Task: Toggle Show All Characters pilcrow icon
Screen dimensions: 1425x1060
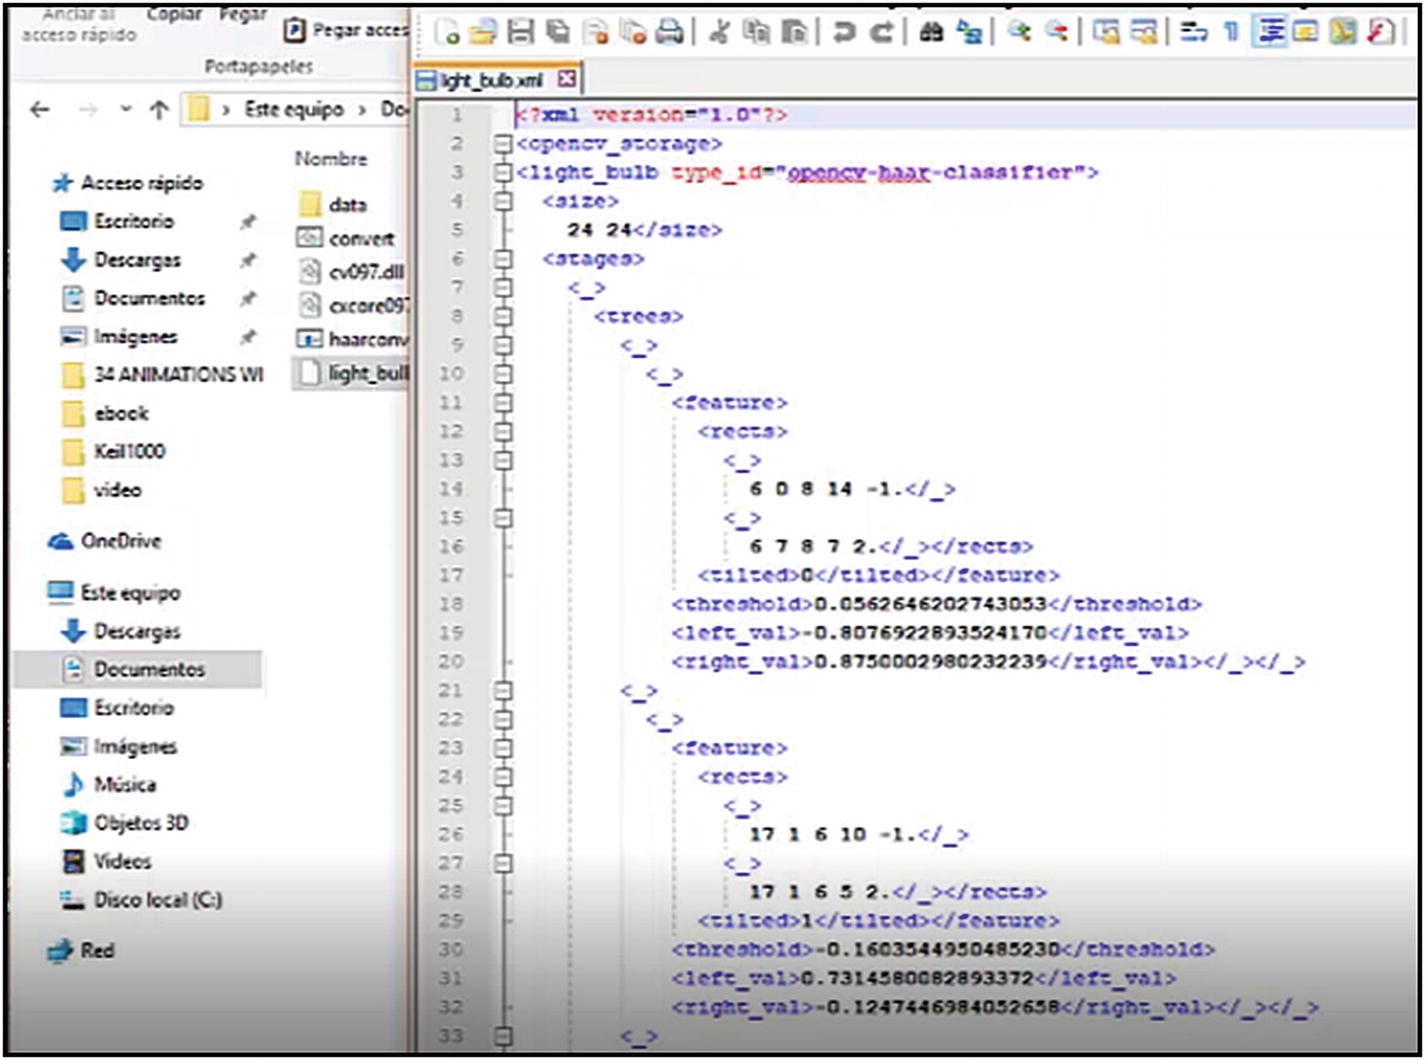Action: coord(1231,32)
